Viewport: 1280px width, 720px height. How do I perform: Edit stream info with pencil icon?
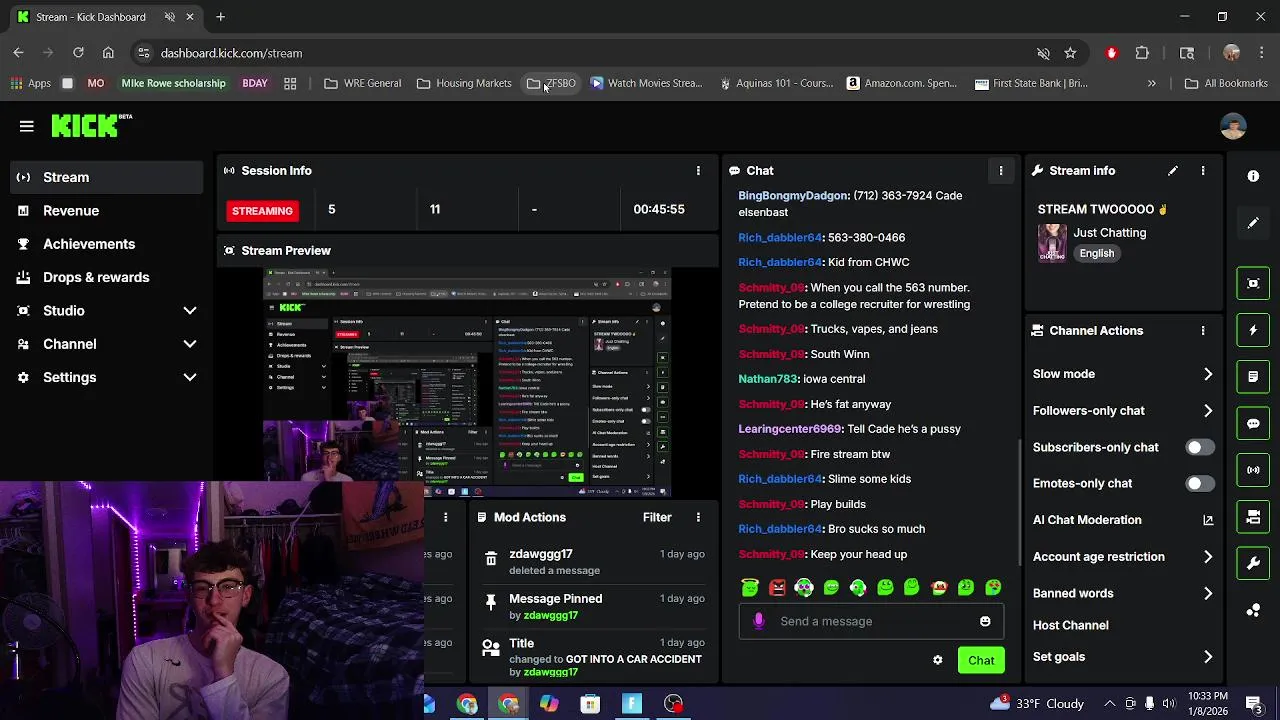1173,171
